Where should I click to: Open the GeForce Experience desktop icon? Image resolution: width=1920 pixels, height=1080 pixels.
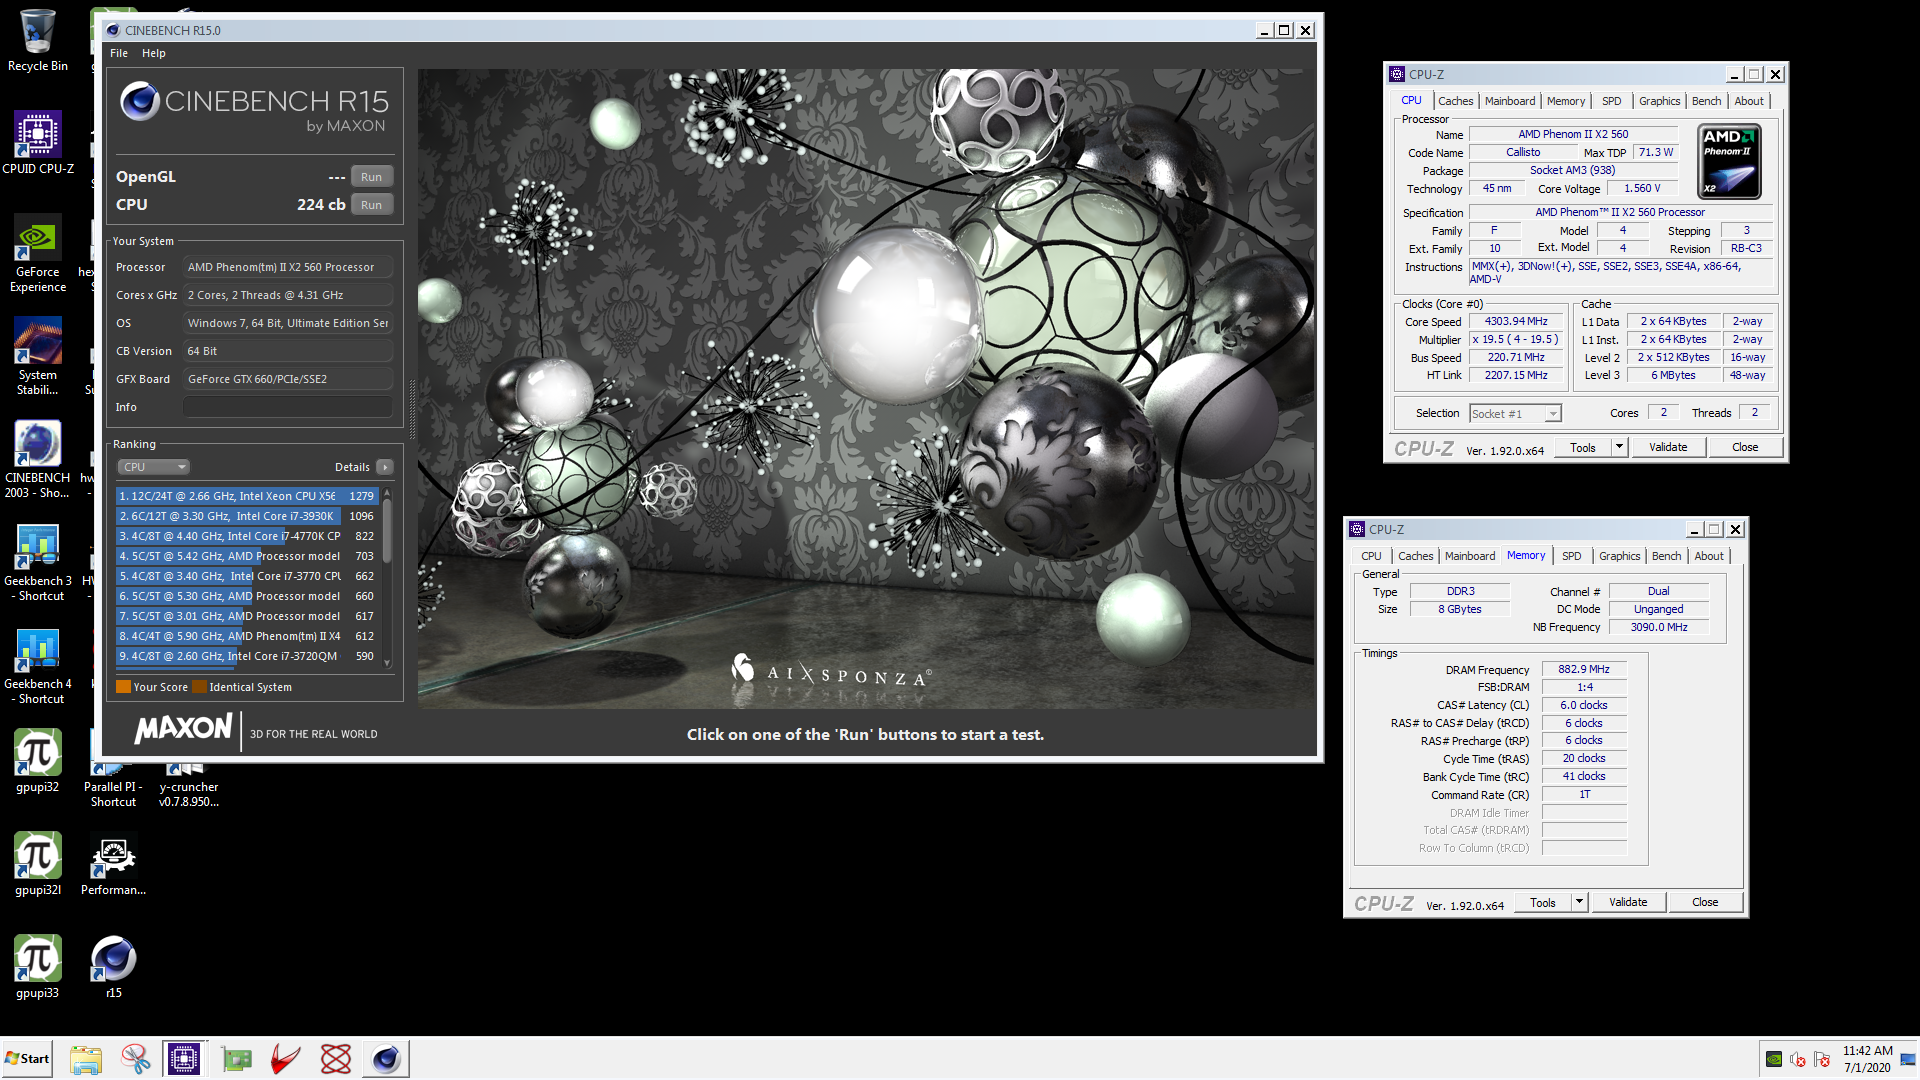38,253
